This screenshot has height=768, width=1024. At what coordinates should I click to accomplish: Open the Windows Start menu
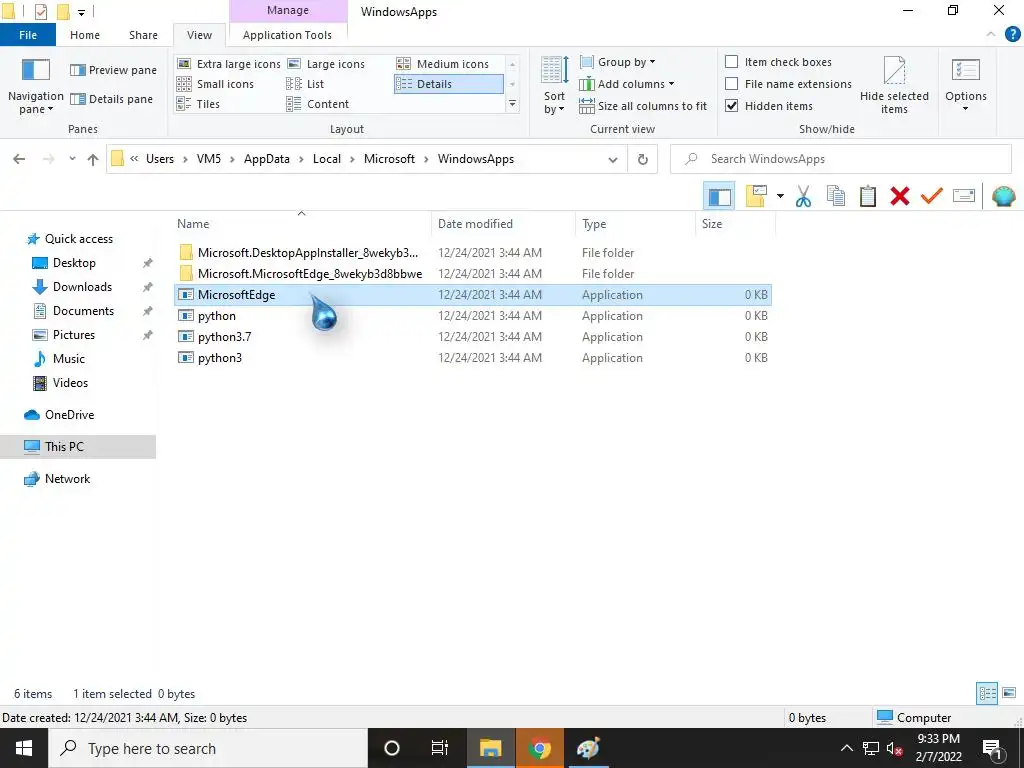point(24,748)
